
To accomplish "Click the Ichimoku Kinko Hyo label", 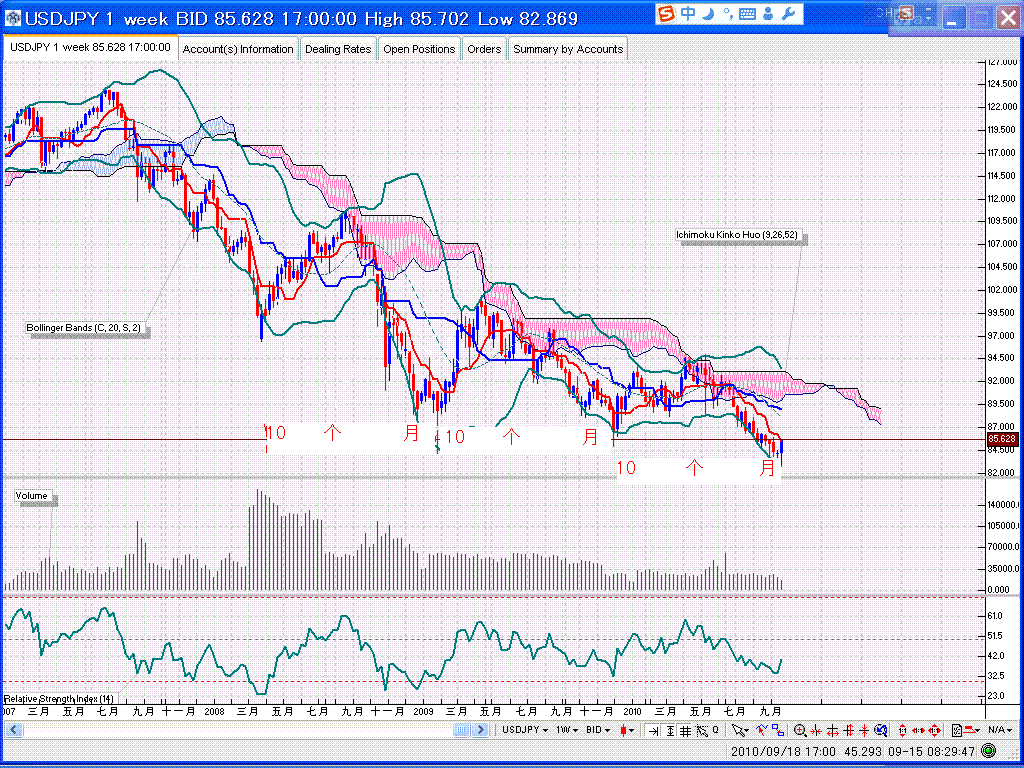I will click(740, 236).
